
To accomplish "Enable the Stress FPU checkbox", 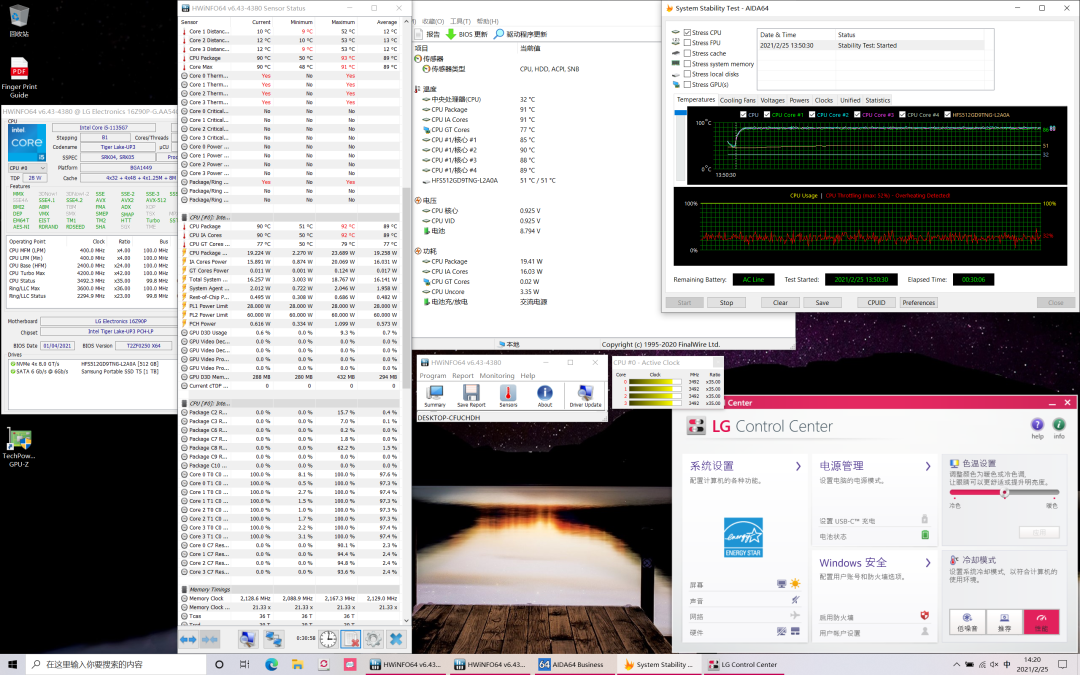I will 688,43.
